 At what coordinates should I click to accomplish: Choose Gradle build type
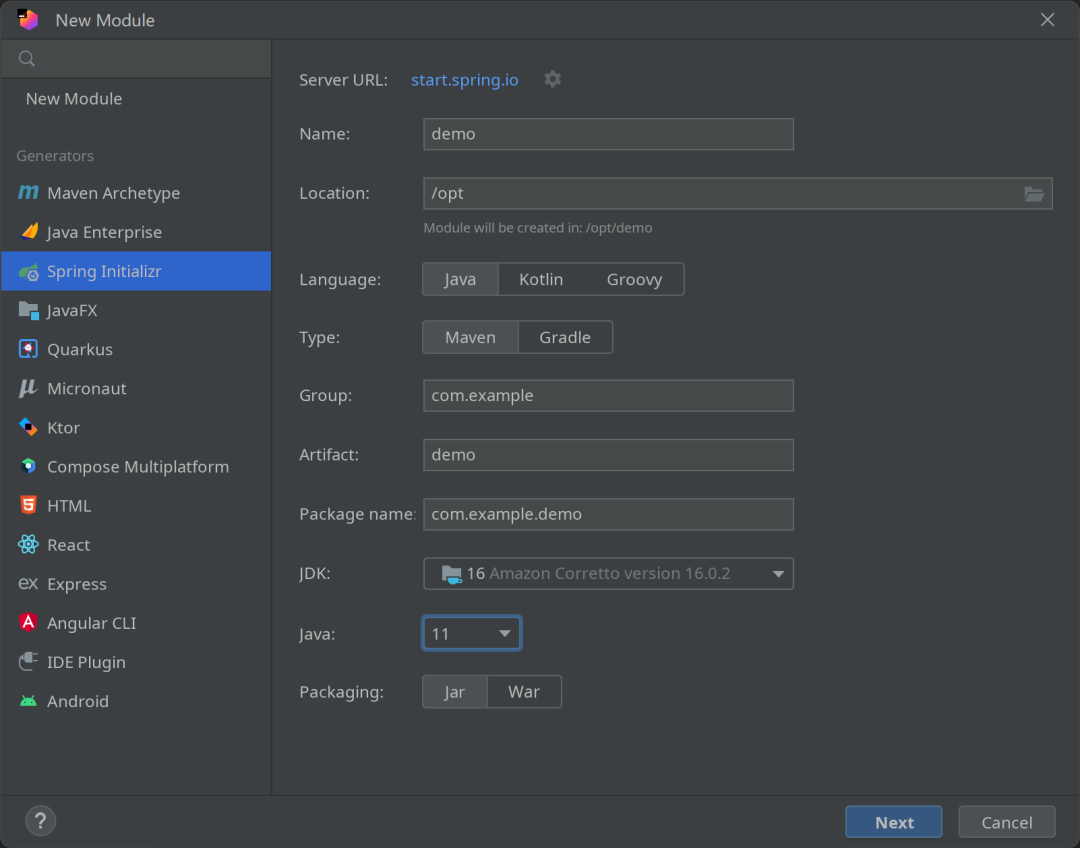pos(565,338)
